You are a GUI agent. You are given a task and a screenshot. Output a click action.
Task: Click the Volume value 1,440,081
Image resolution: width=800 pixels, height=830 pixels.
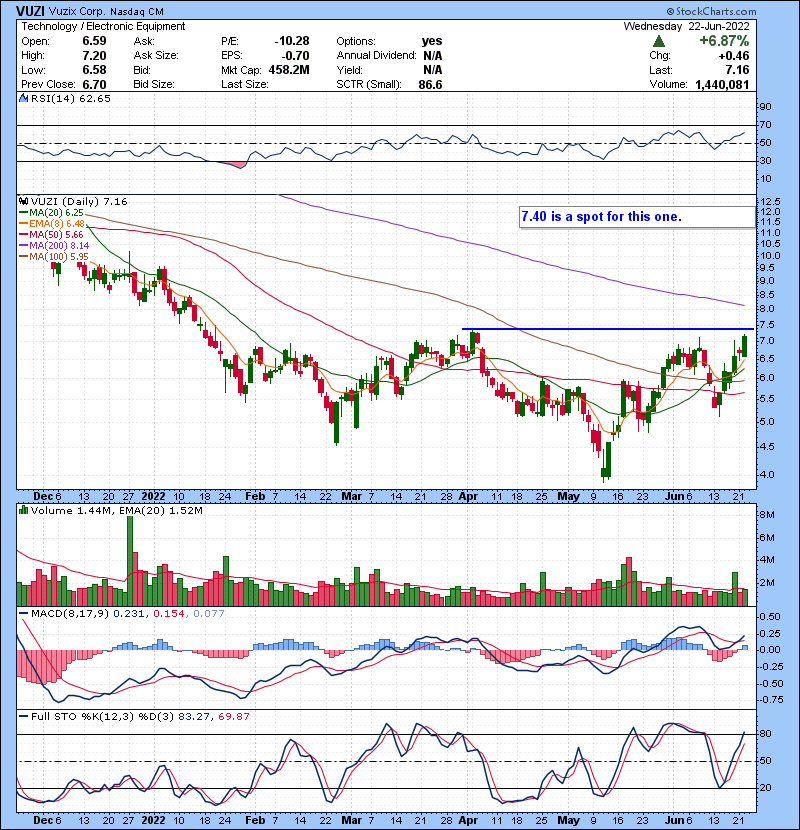coord(722,84)
